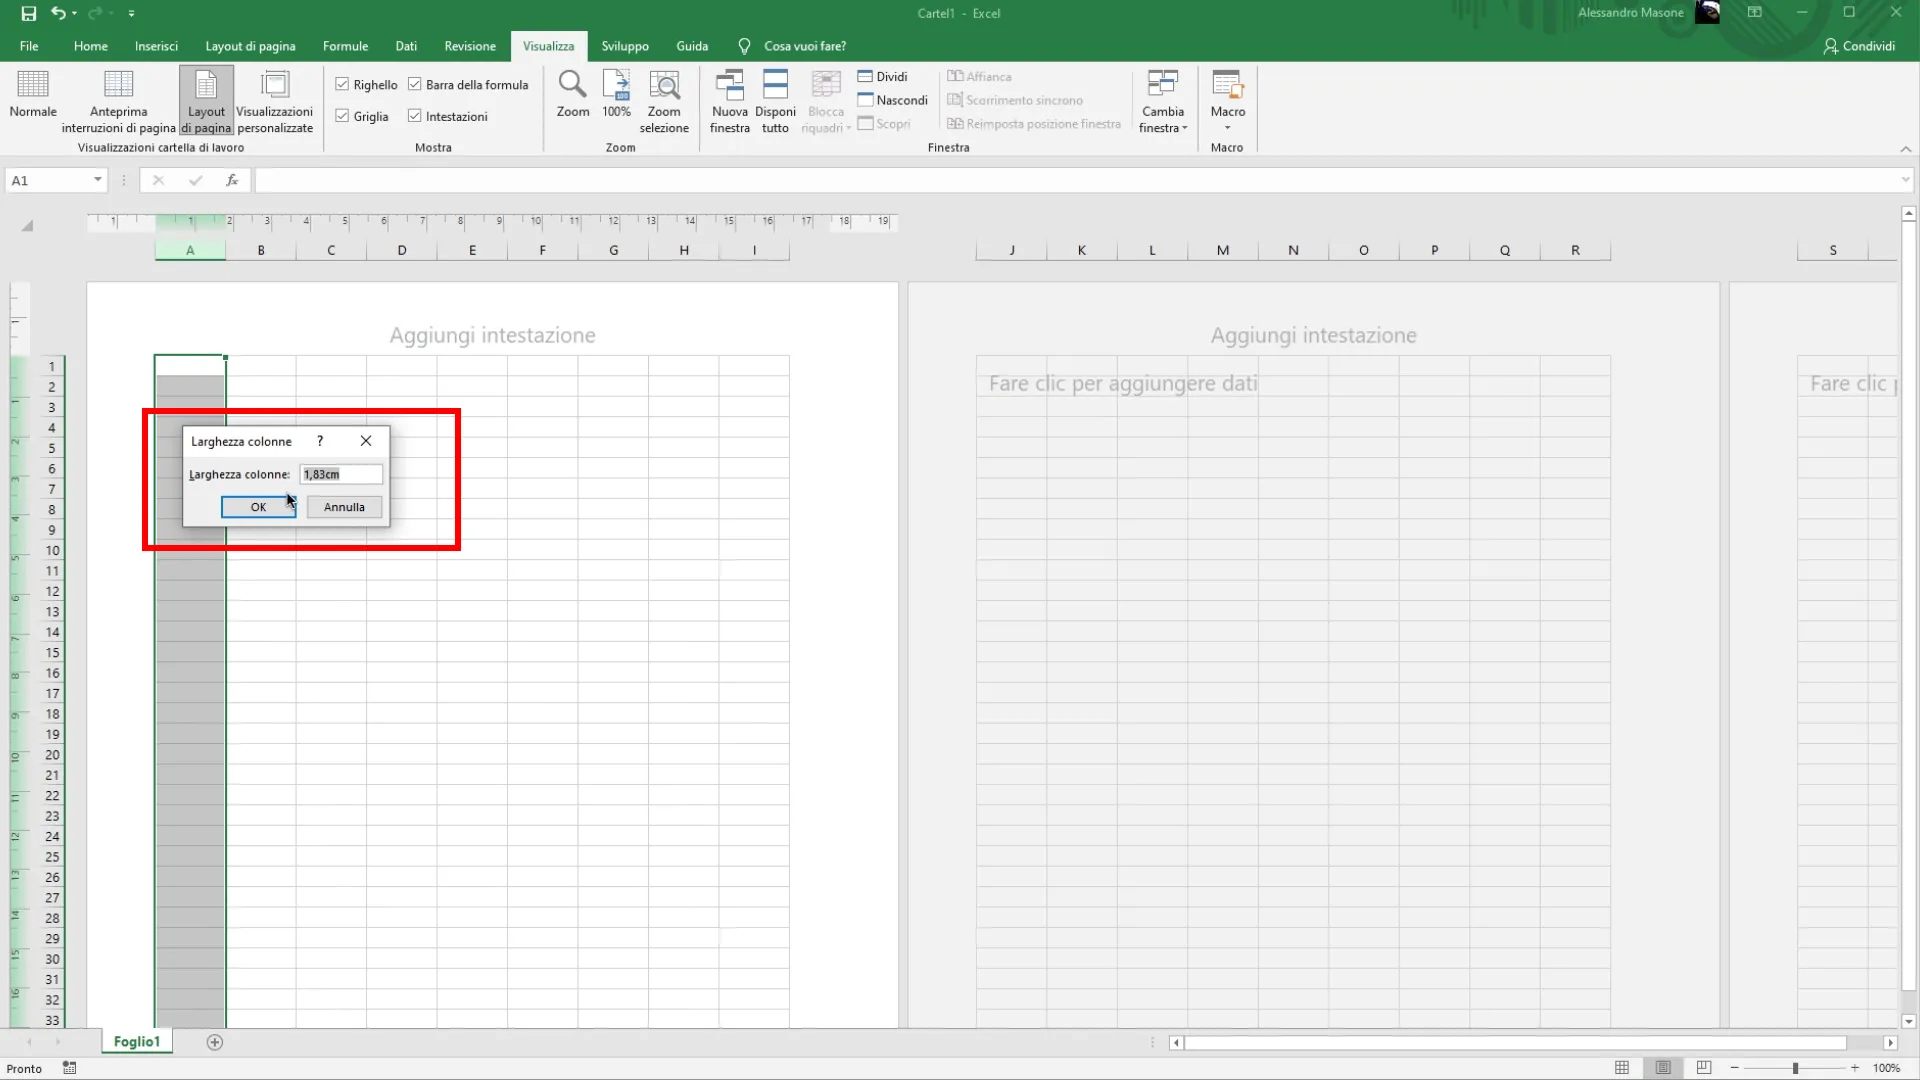Click the Zoom magnifier icon
This screenshot has width=1920, height=1080.
point(572,85)
